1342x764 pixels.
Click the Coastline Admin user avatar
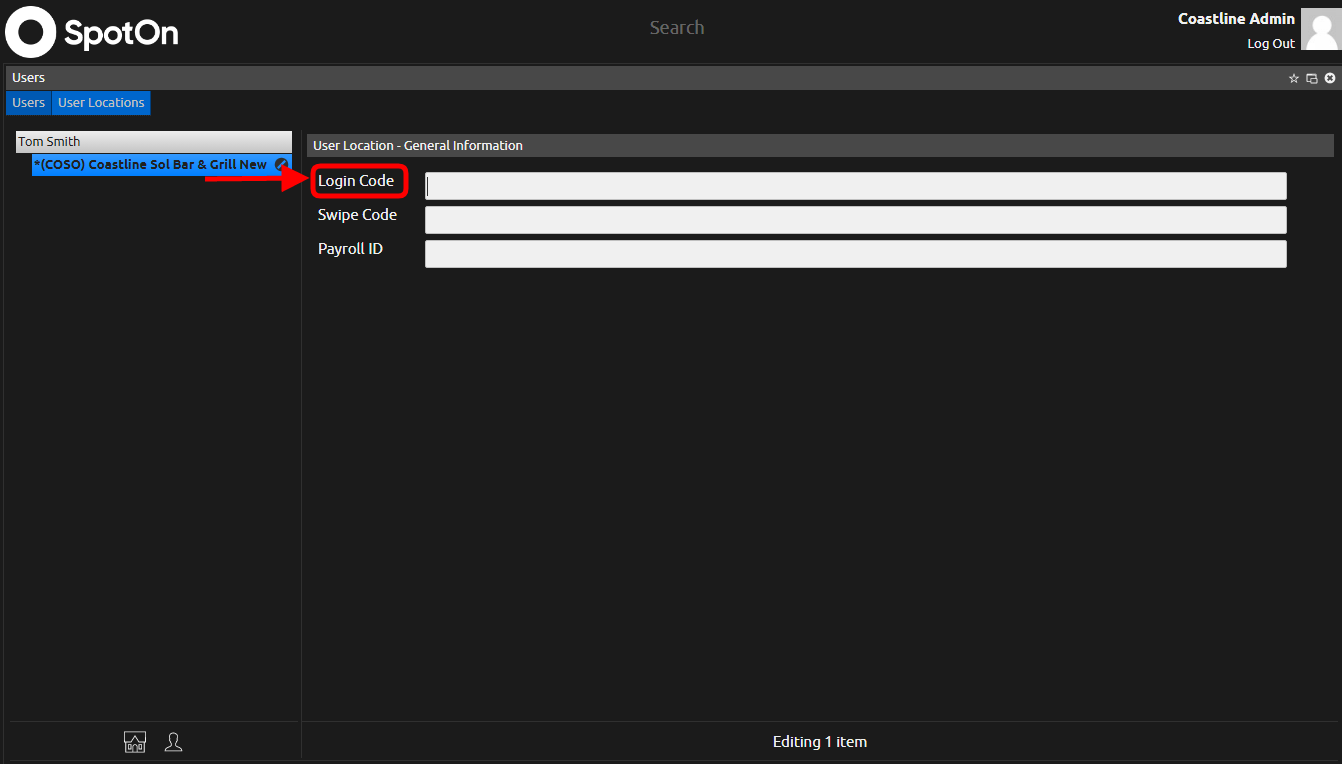point(1320,29)
